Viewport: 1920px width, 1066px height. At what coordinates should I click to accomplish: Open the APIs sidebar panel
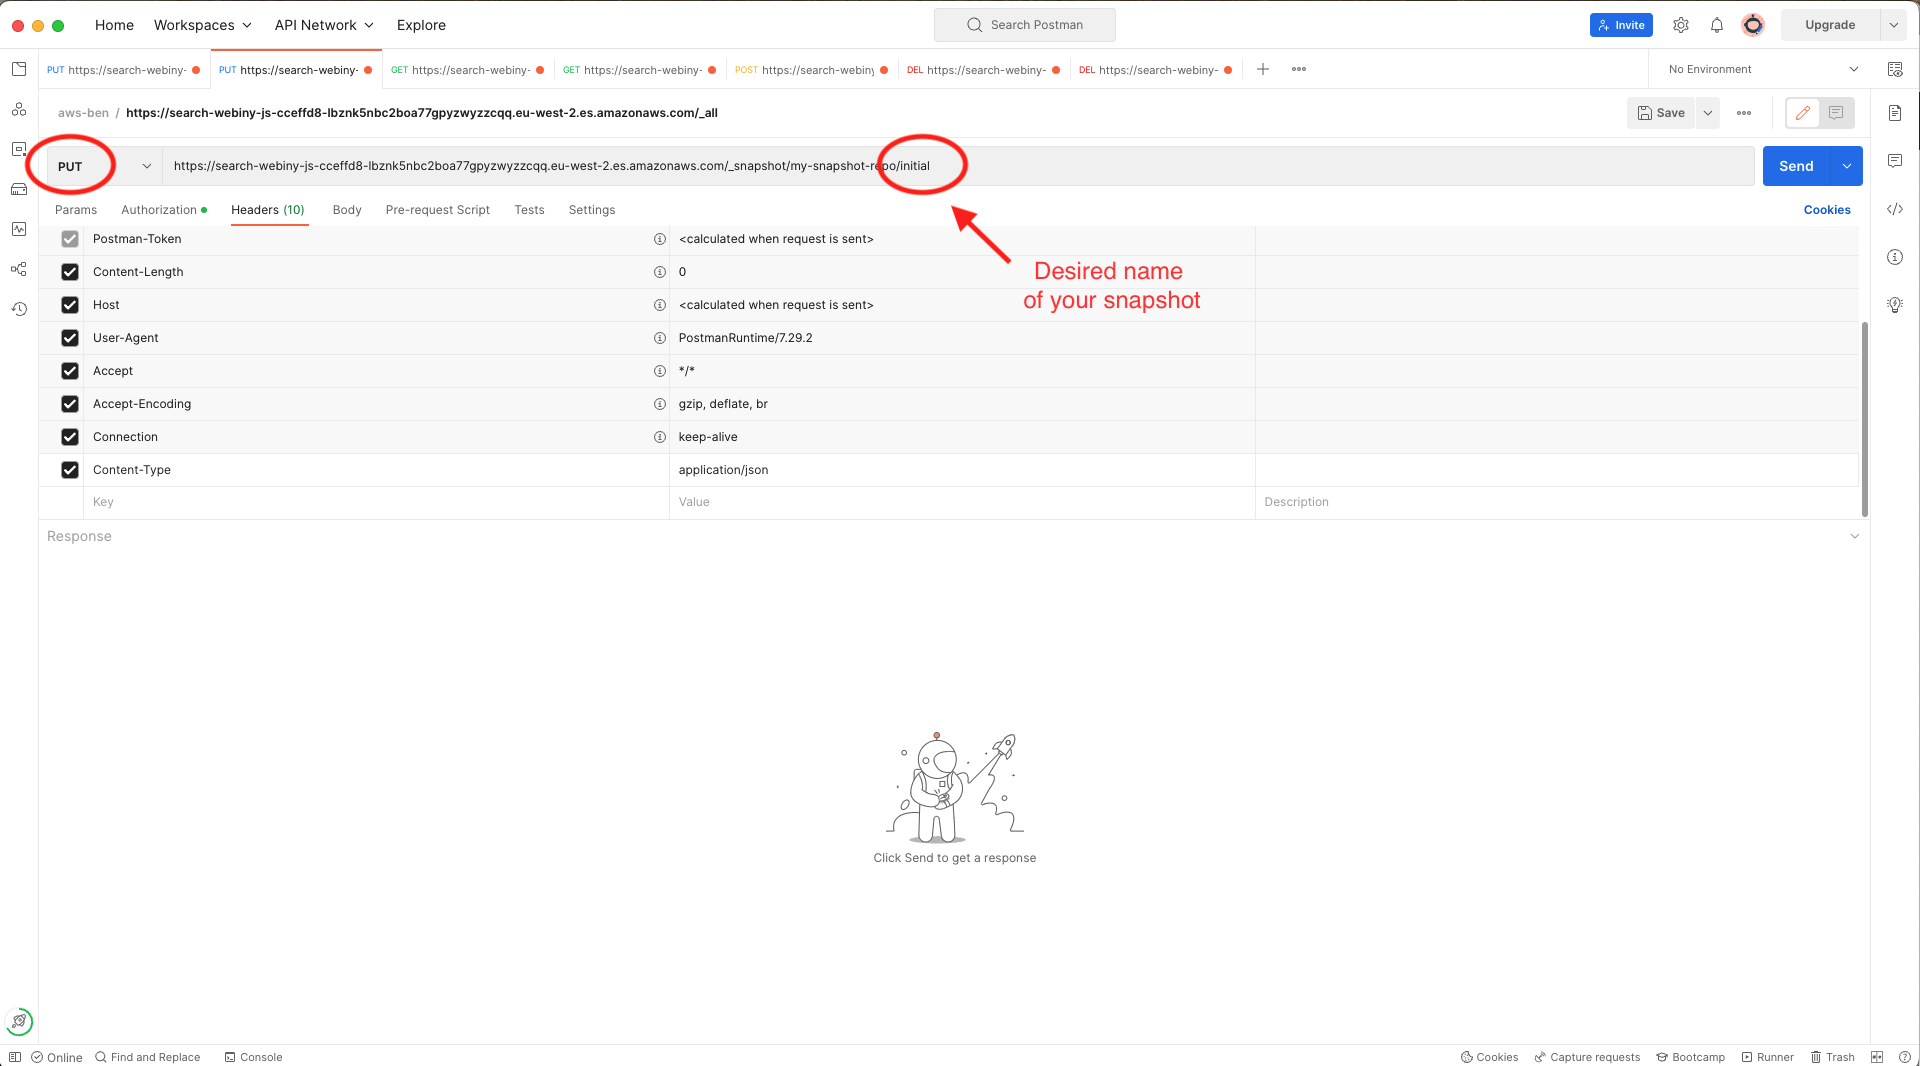pos(18,110)
